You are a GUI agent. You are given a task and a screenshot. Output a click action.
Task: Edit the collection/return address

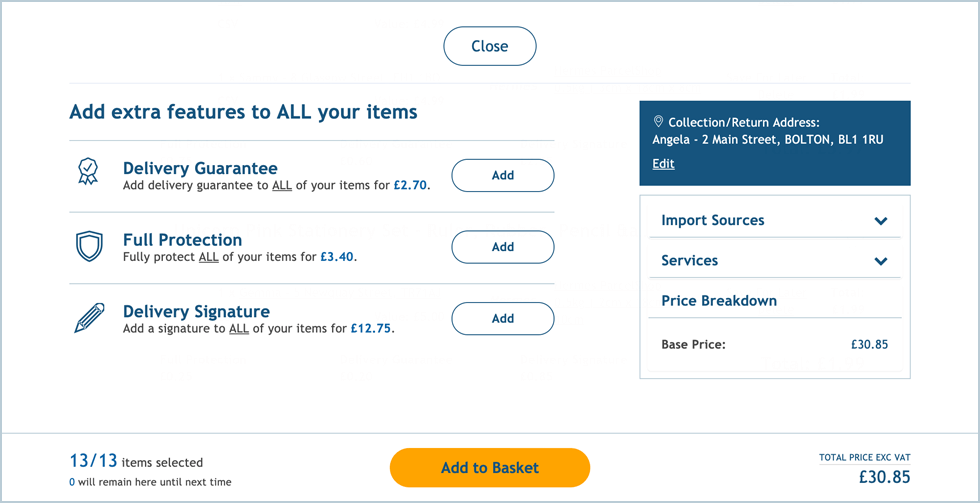[663, 164]
